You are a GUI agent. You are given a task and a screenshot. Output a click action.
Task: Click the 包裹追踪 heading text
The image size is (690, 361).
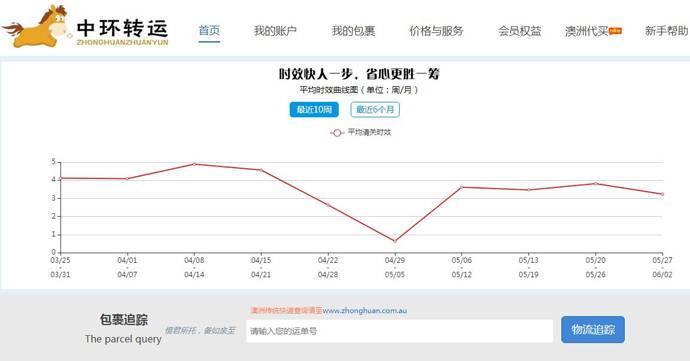[x=124, y=320]
